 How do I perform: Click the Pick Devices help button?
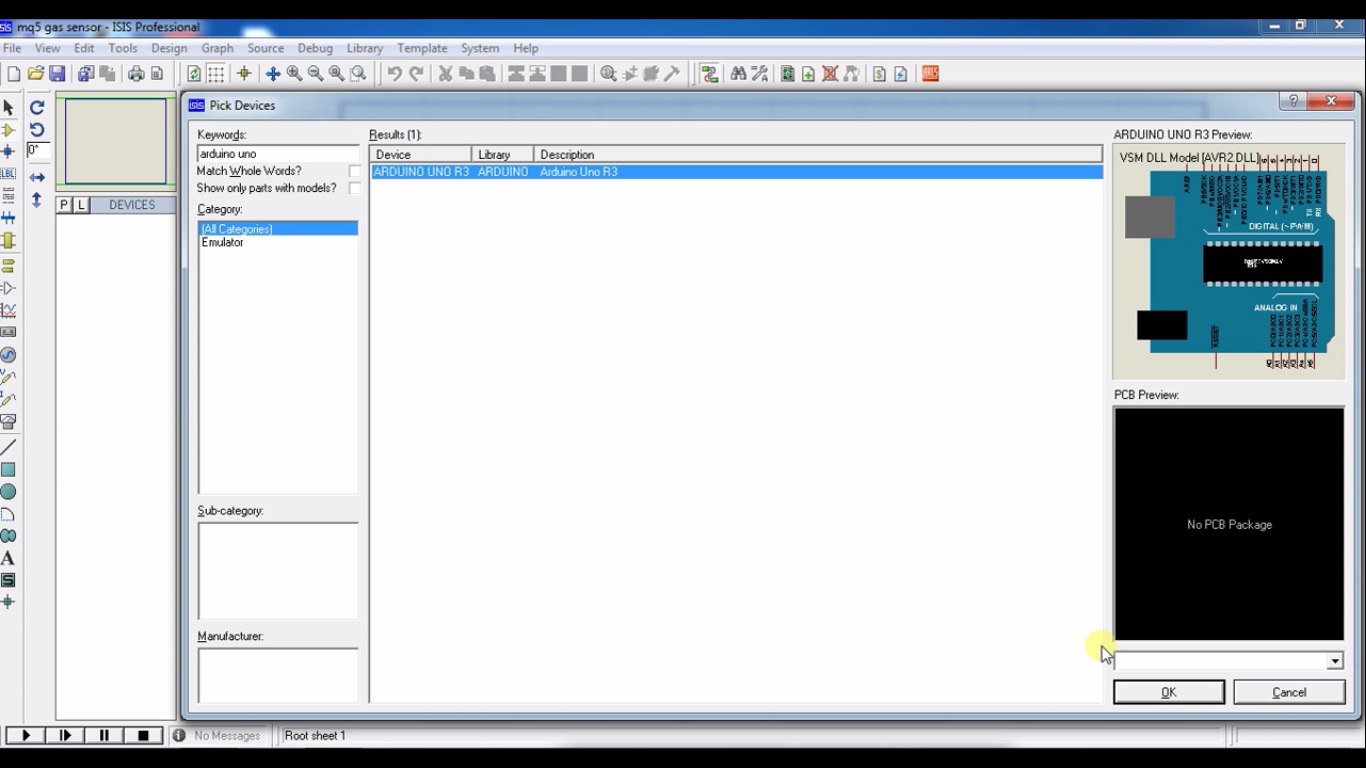click(1293, 101)
